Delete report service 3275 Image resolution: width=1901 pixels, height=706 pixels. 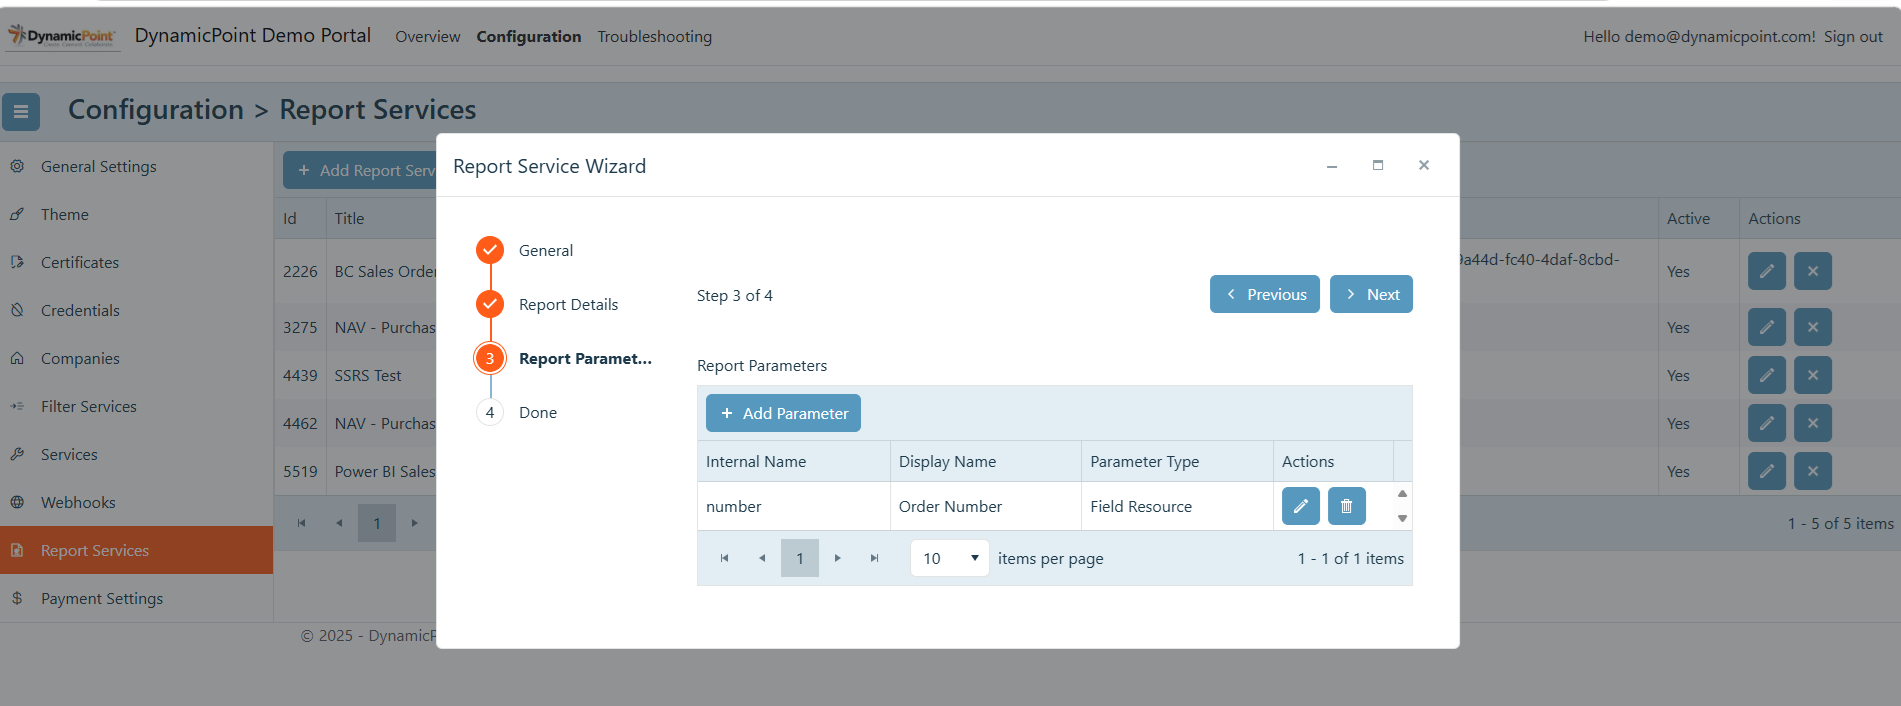pos(1813,327)
